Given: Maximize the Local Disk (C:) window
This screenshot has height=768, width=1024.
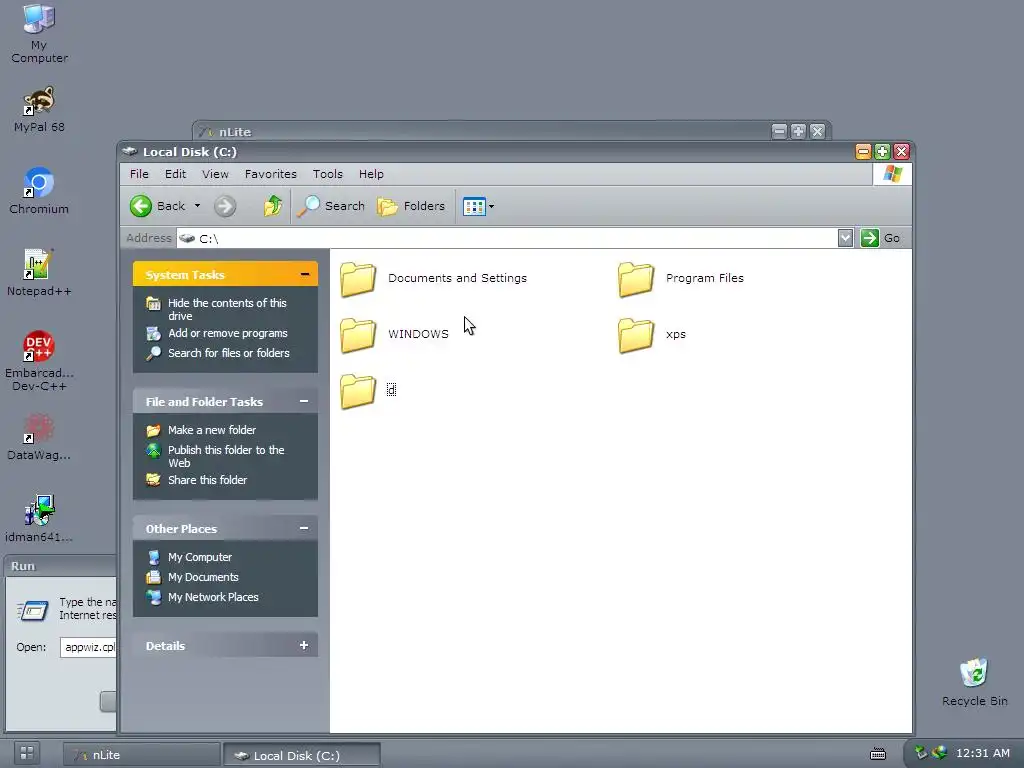Looking at the screenshot, I should [882, 152].
